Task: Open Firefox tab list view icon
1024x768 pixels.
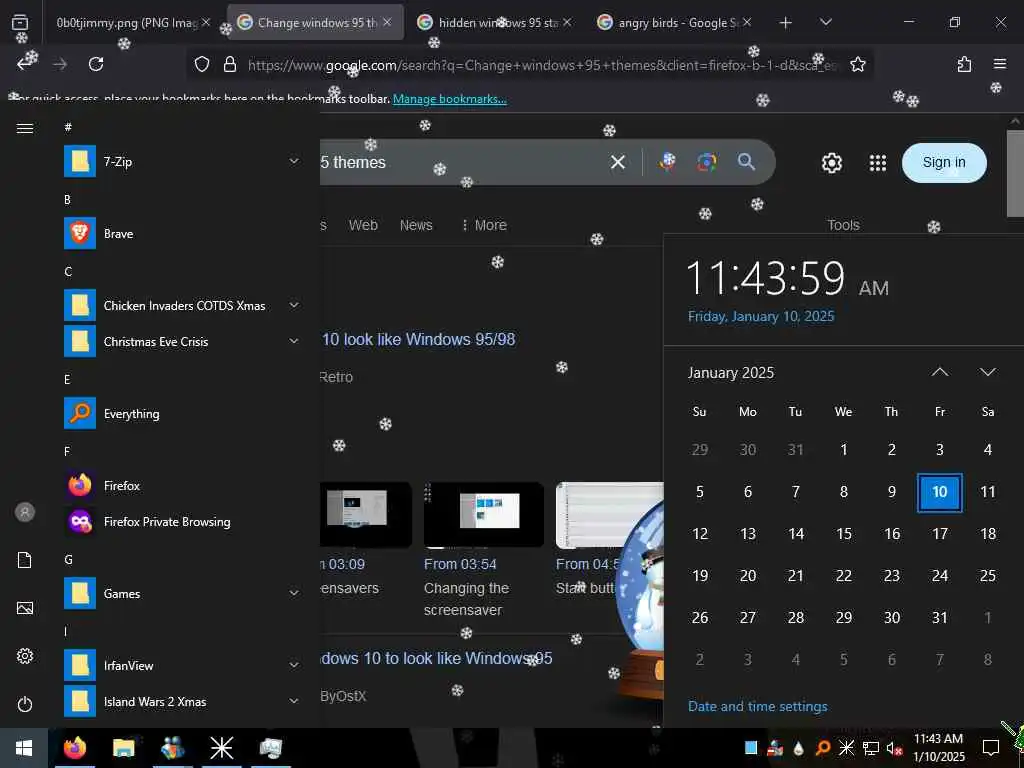Action: point(20,22)
